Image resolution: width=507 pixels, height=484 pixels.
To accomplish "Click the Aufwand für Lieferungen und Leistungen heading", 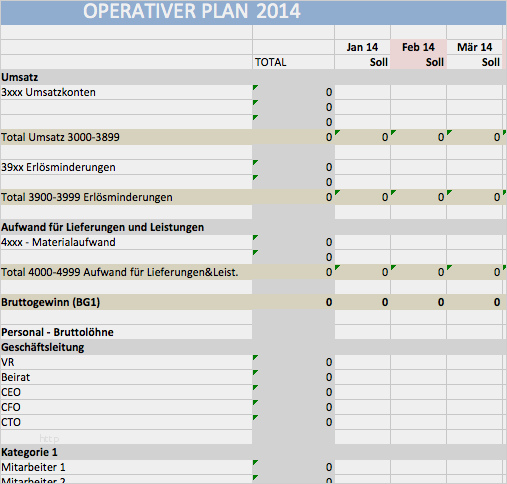I will [x=102, y=227].
